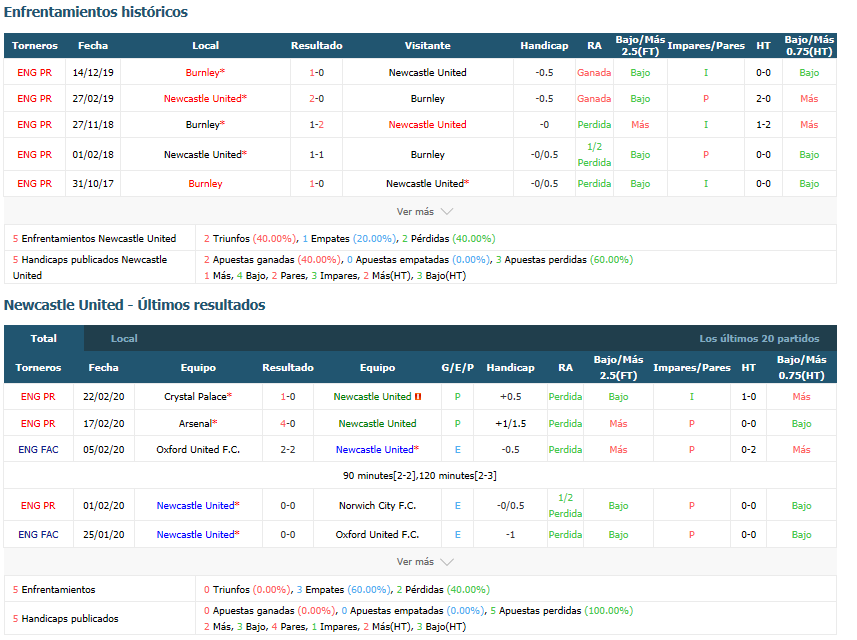Click '90 minutes[2-2],120 minutes[2-3]' note
The width and height of the screenshot is (857, 640).
419,475
